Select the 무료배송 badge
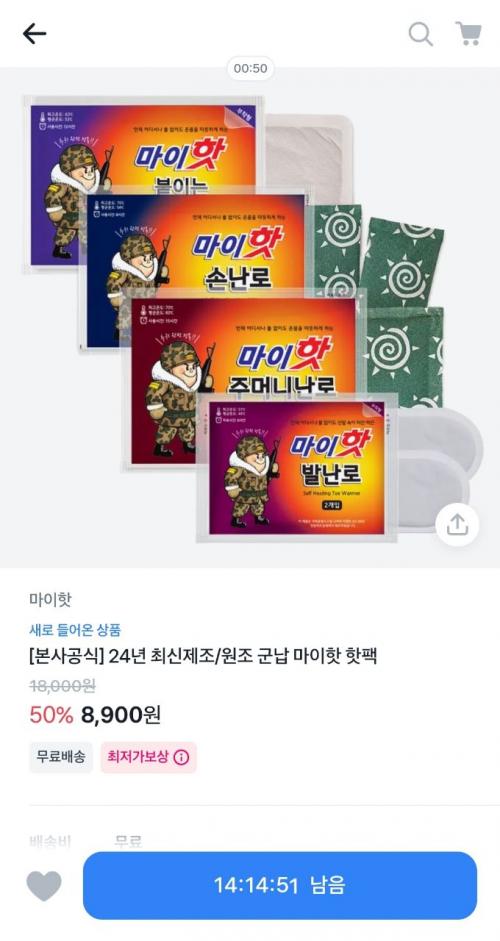The image size is (500, 941). (61, 757)
